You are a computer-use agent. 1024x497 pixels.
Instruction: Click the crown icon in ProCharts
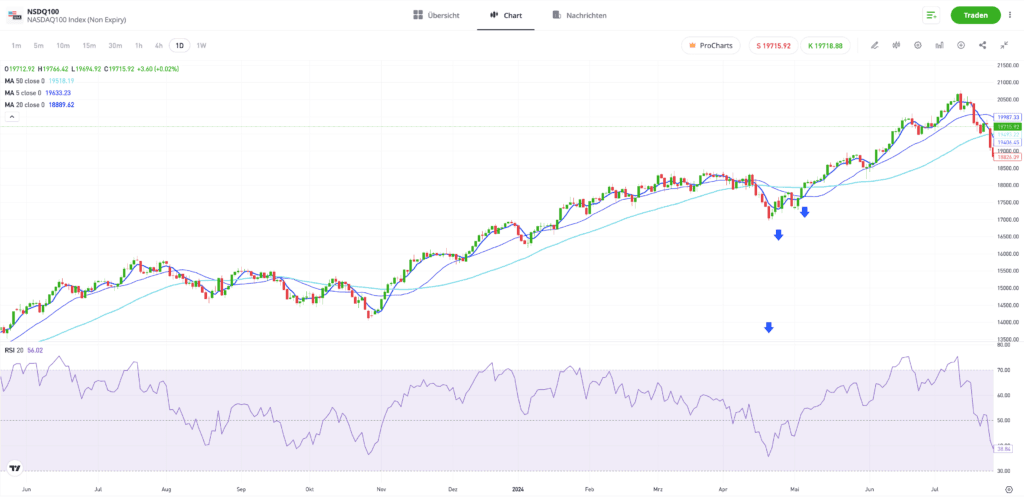click(692, 46)
